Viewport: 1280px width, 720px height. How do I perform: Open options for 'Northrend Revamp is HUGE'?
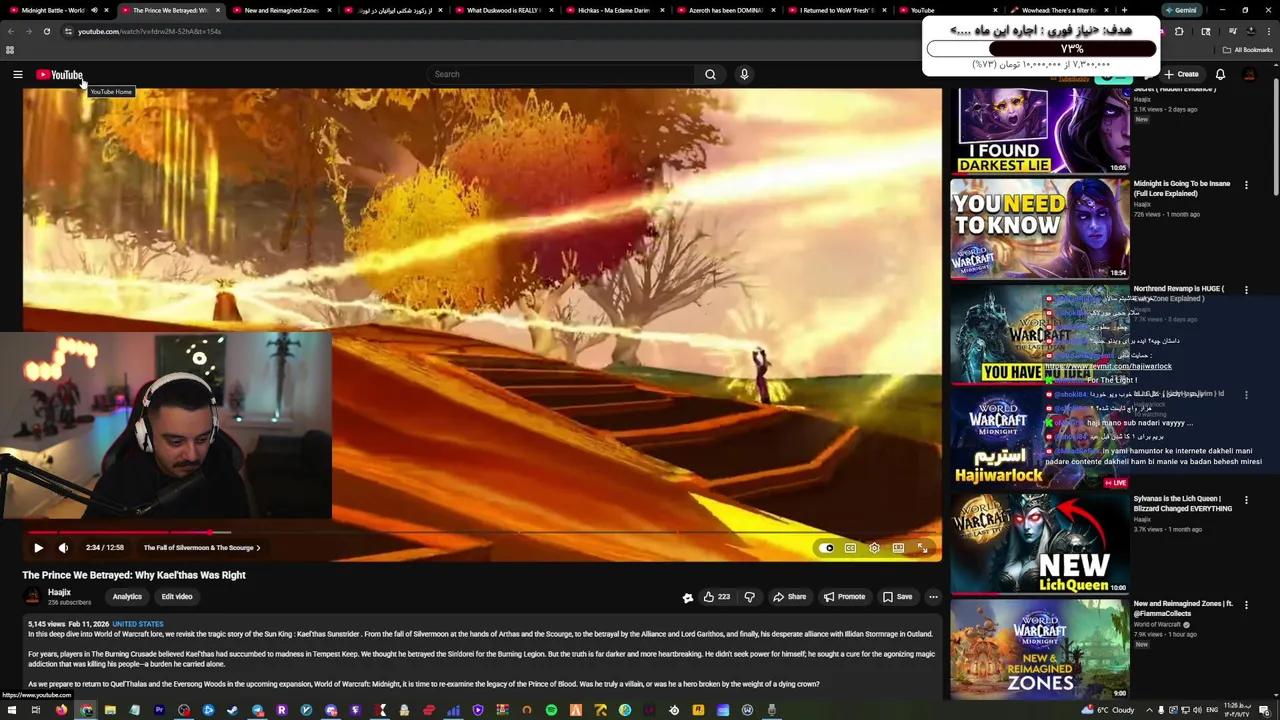click(x=1246, y=290)
